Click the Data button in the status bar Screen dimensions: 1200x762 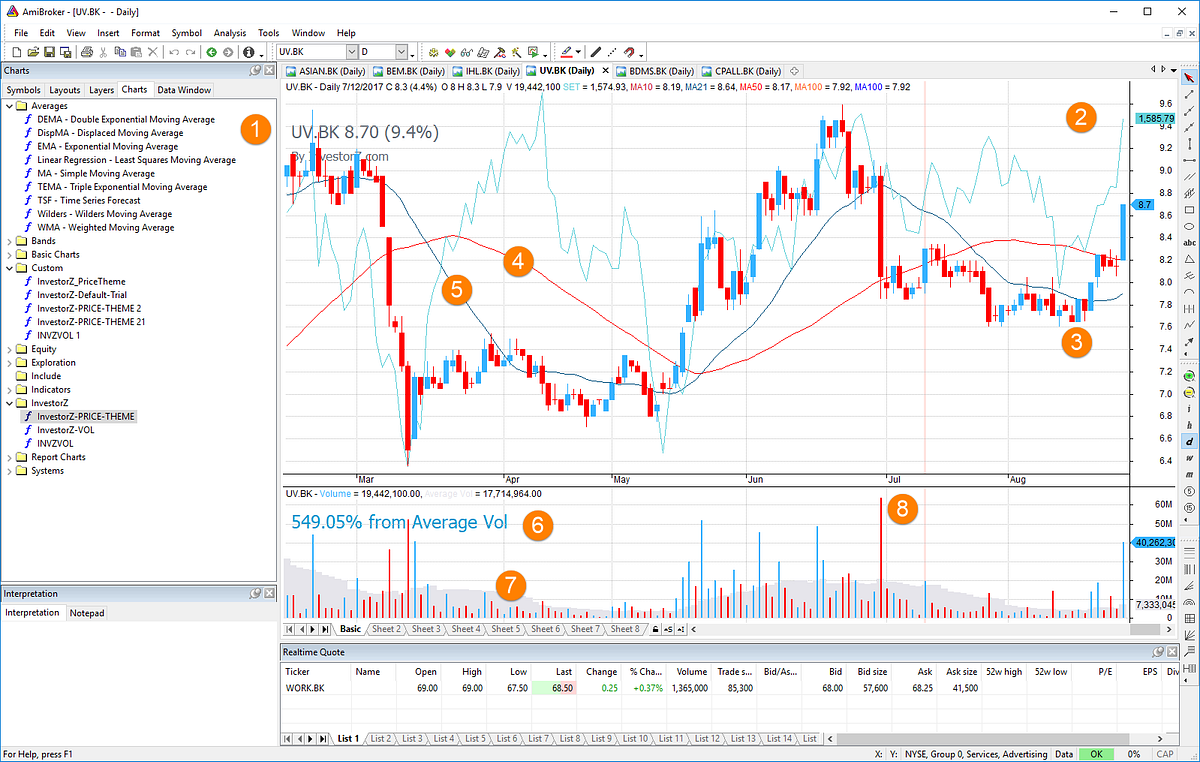coord(1064,754)
